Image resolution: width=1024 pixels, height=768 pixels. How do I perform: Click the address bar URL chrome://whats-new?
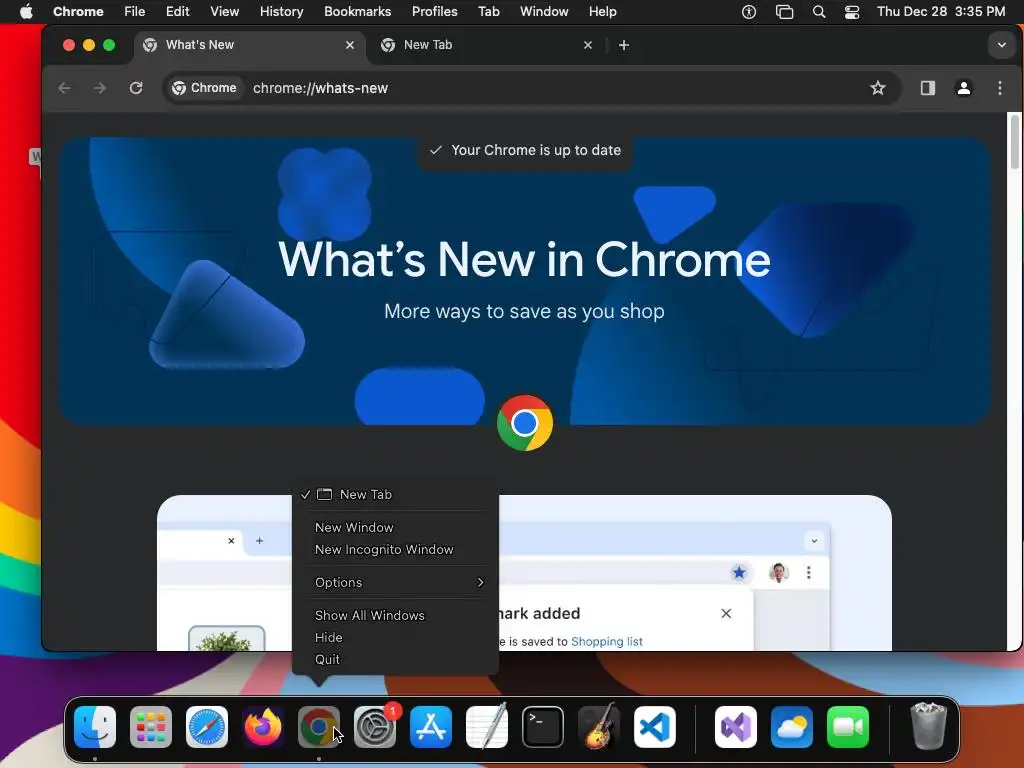coord(320,88)
